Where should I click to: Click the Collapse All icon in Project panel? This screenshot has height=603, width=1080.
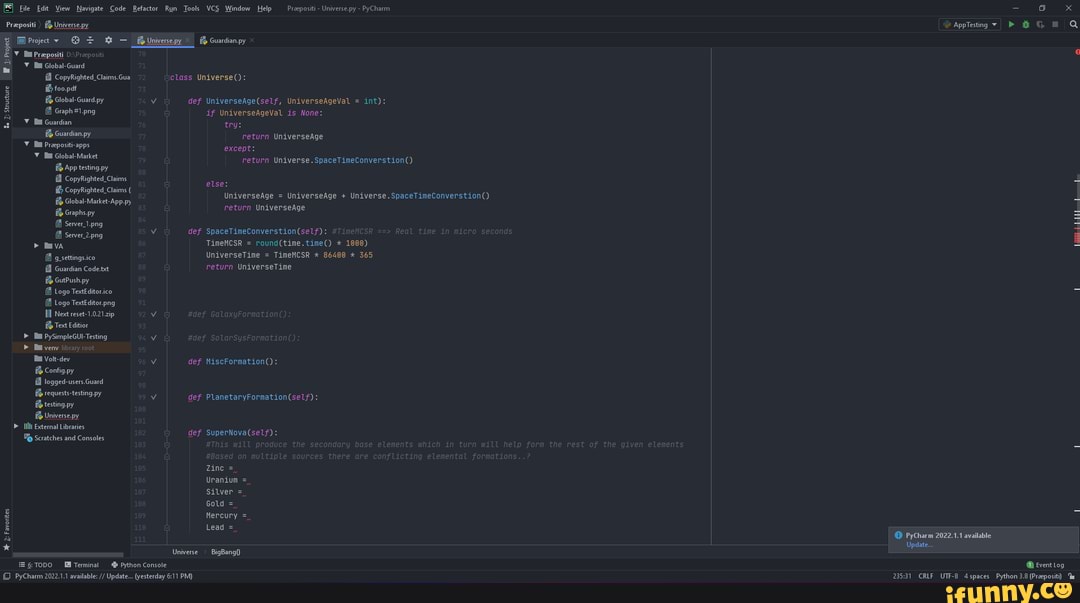coord(90,41)
